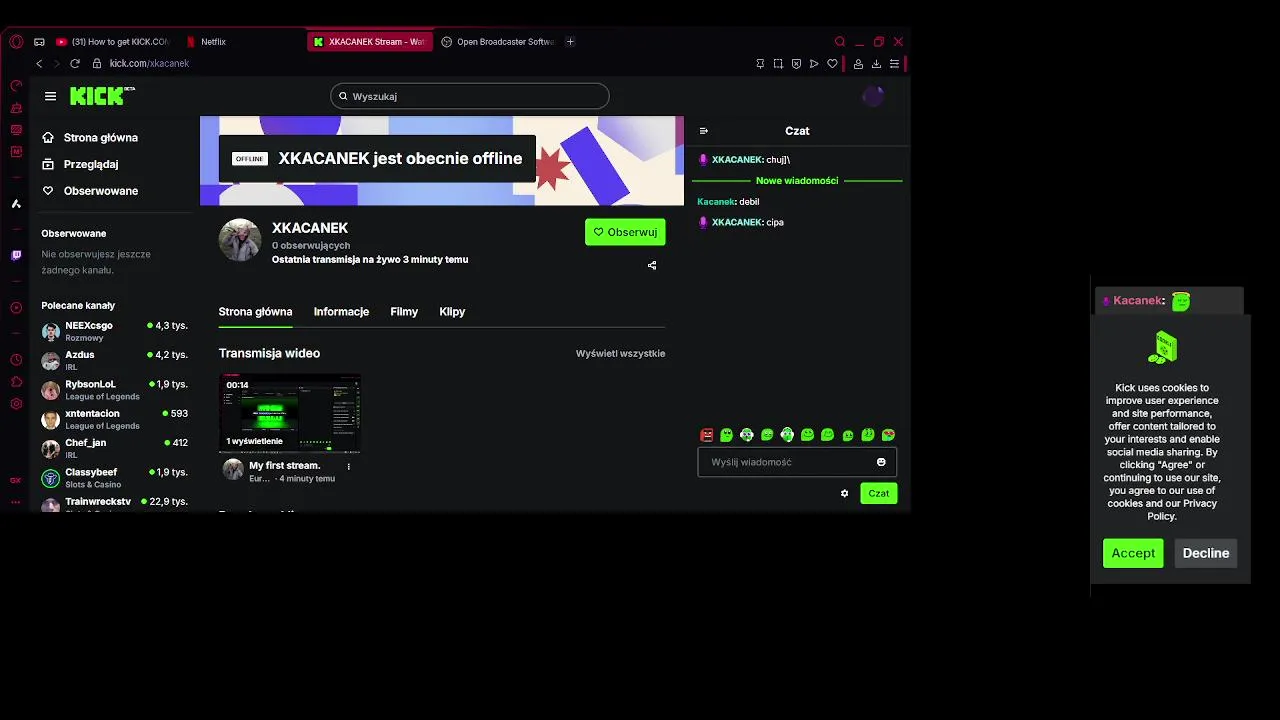Click Wyświetl wszystkie link
This screenshot has width=1280, height=720.
620,354
